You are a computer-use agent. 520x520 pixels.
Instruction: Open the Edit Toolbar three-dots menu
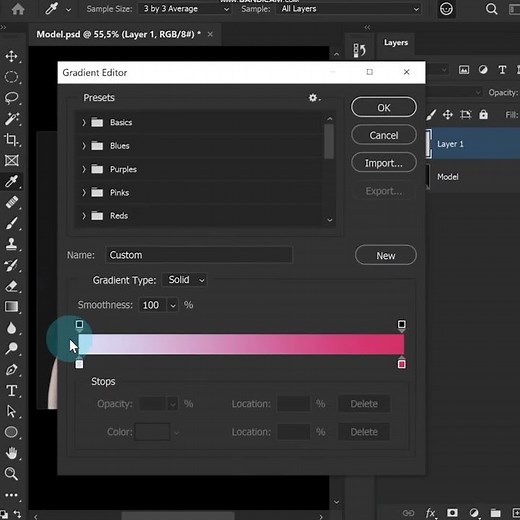11,495
